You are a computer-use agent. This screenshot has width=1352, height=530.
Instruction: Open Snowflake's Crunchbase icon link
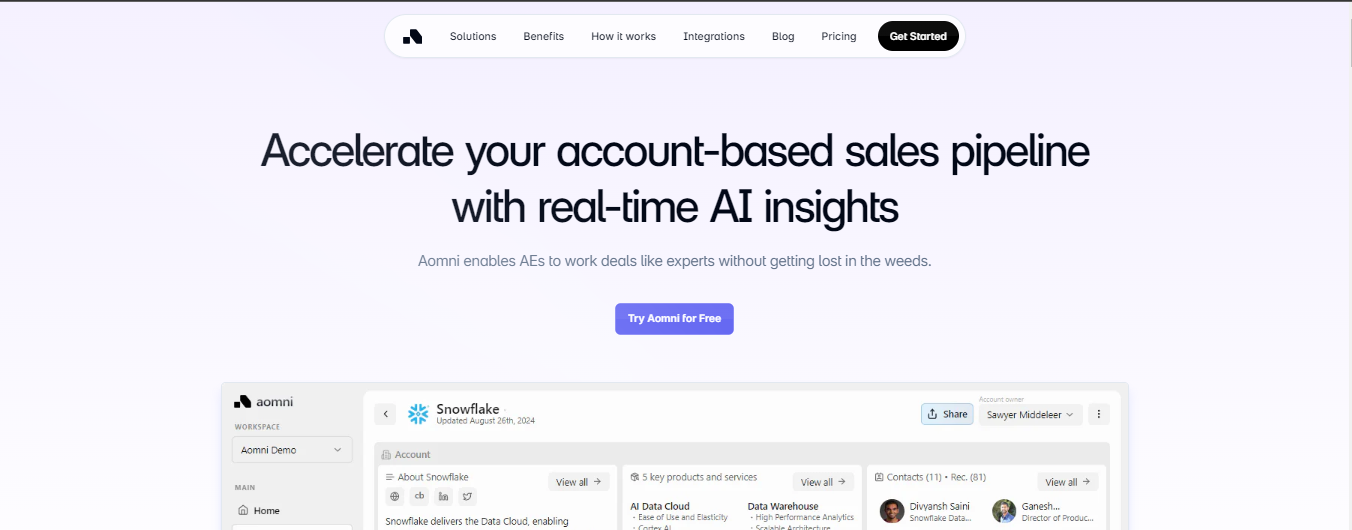coord(420,496)
